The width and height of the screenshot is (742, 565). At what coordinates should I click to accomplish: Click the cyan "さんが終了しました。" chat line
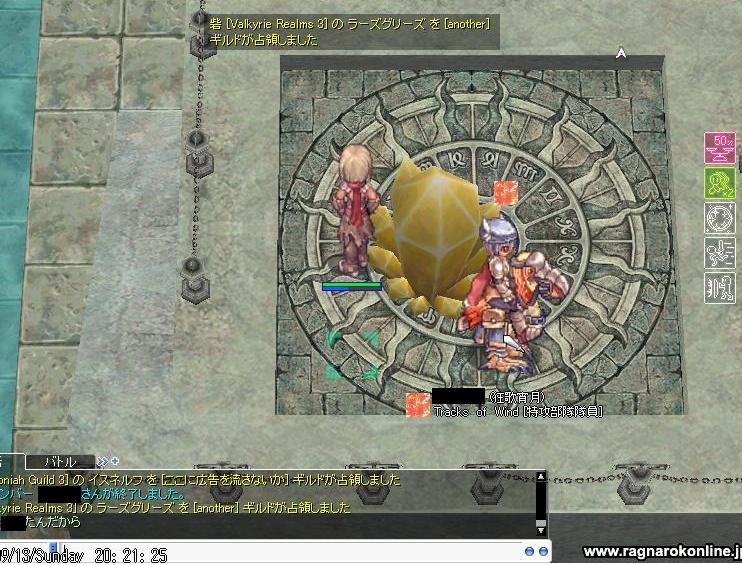coord(133,494)
